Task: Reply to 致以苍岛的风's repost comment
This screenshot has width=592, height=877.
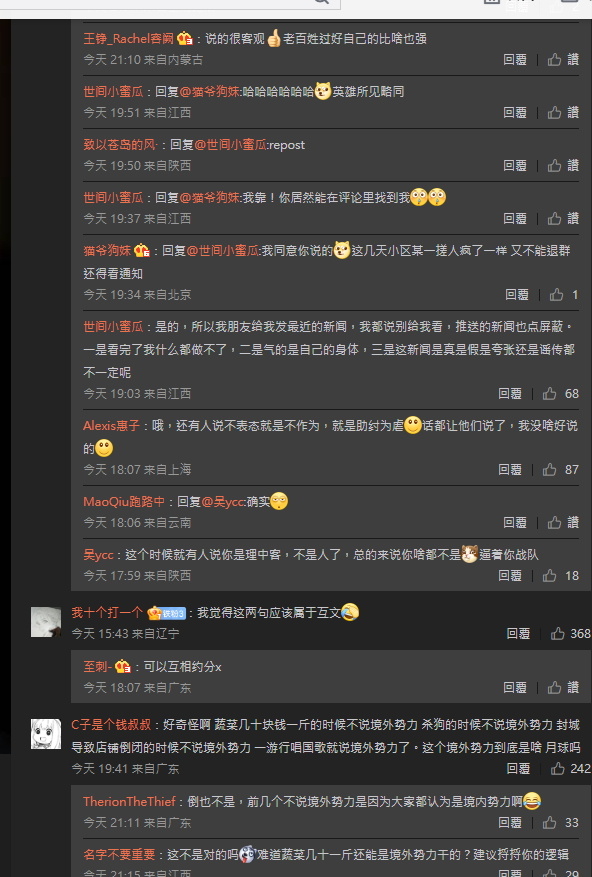Action: (x=514, y=165)
